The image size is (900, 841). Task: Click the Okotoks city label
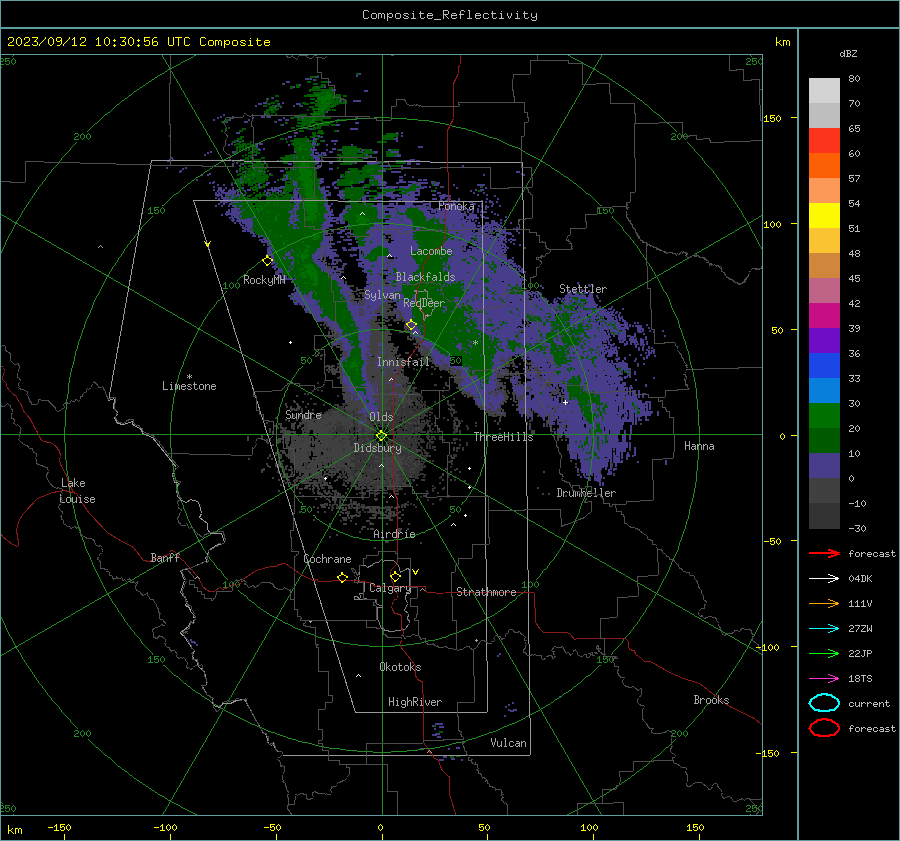tap(400, 667)
